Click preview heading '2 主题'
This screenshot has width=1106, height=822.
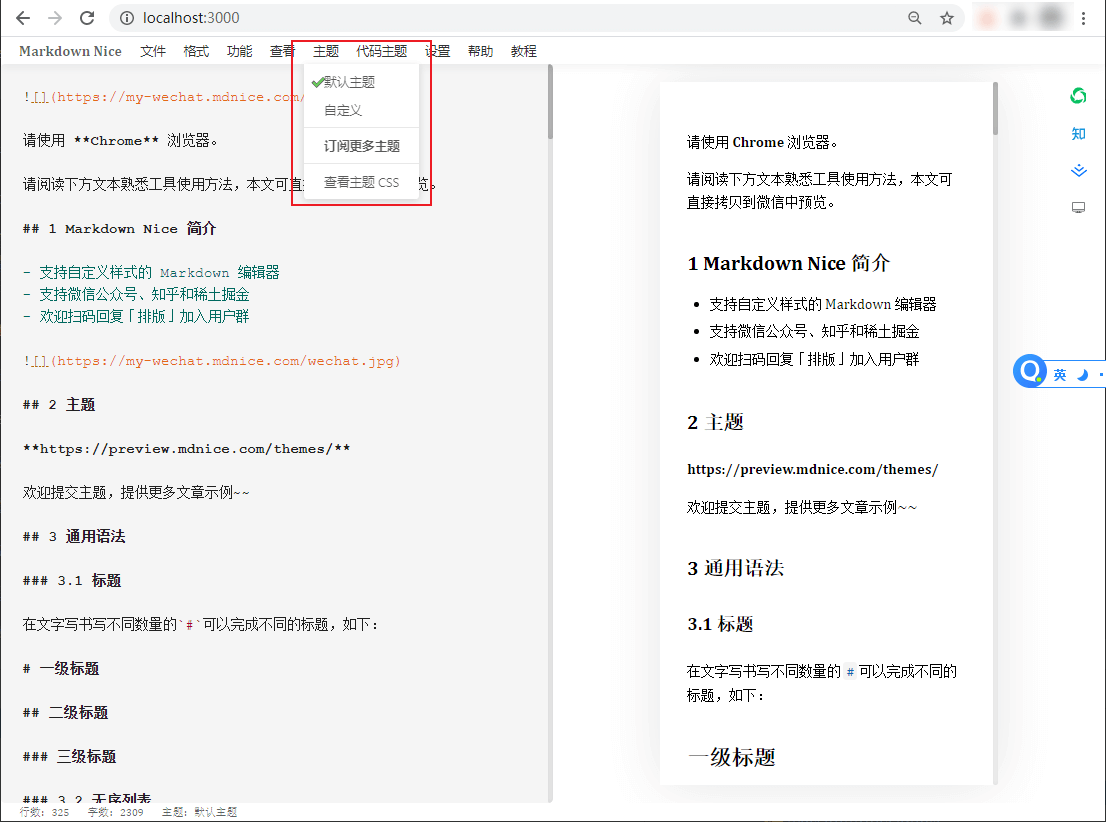pyautogui.click(x=715, y=422)
